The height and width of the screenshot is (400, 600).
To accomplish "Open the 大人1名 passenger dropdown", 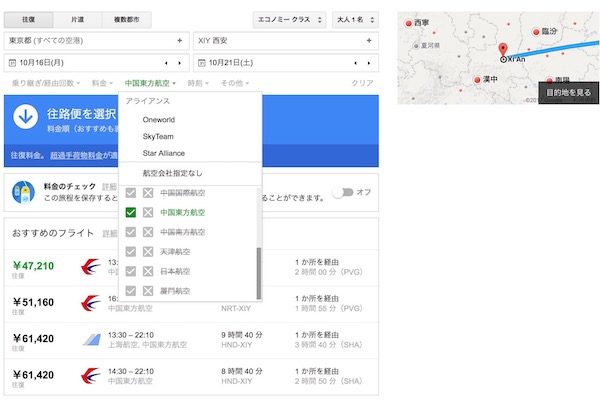I will [x=355, y=20].
